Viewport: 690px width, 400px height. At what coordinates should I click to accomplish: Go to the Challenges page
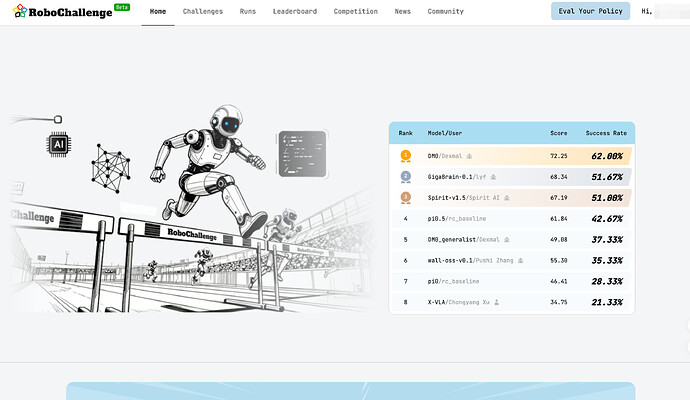(x=203, y=11)
